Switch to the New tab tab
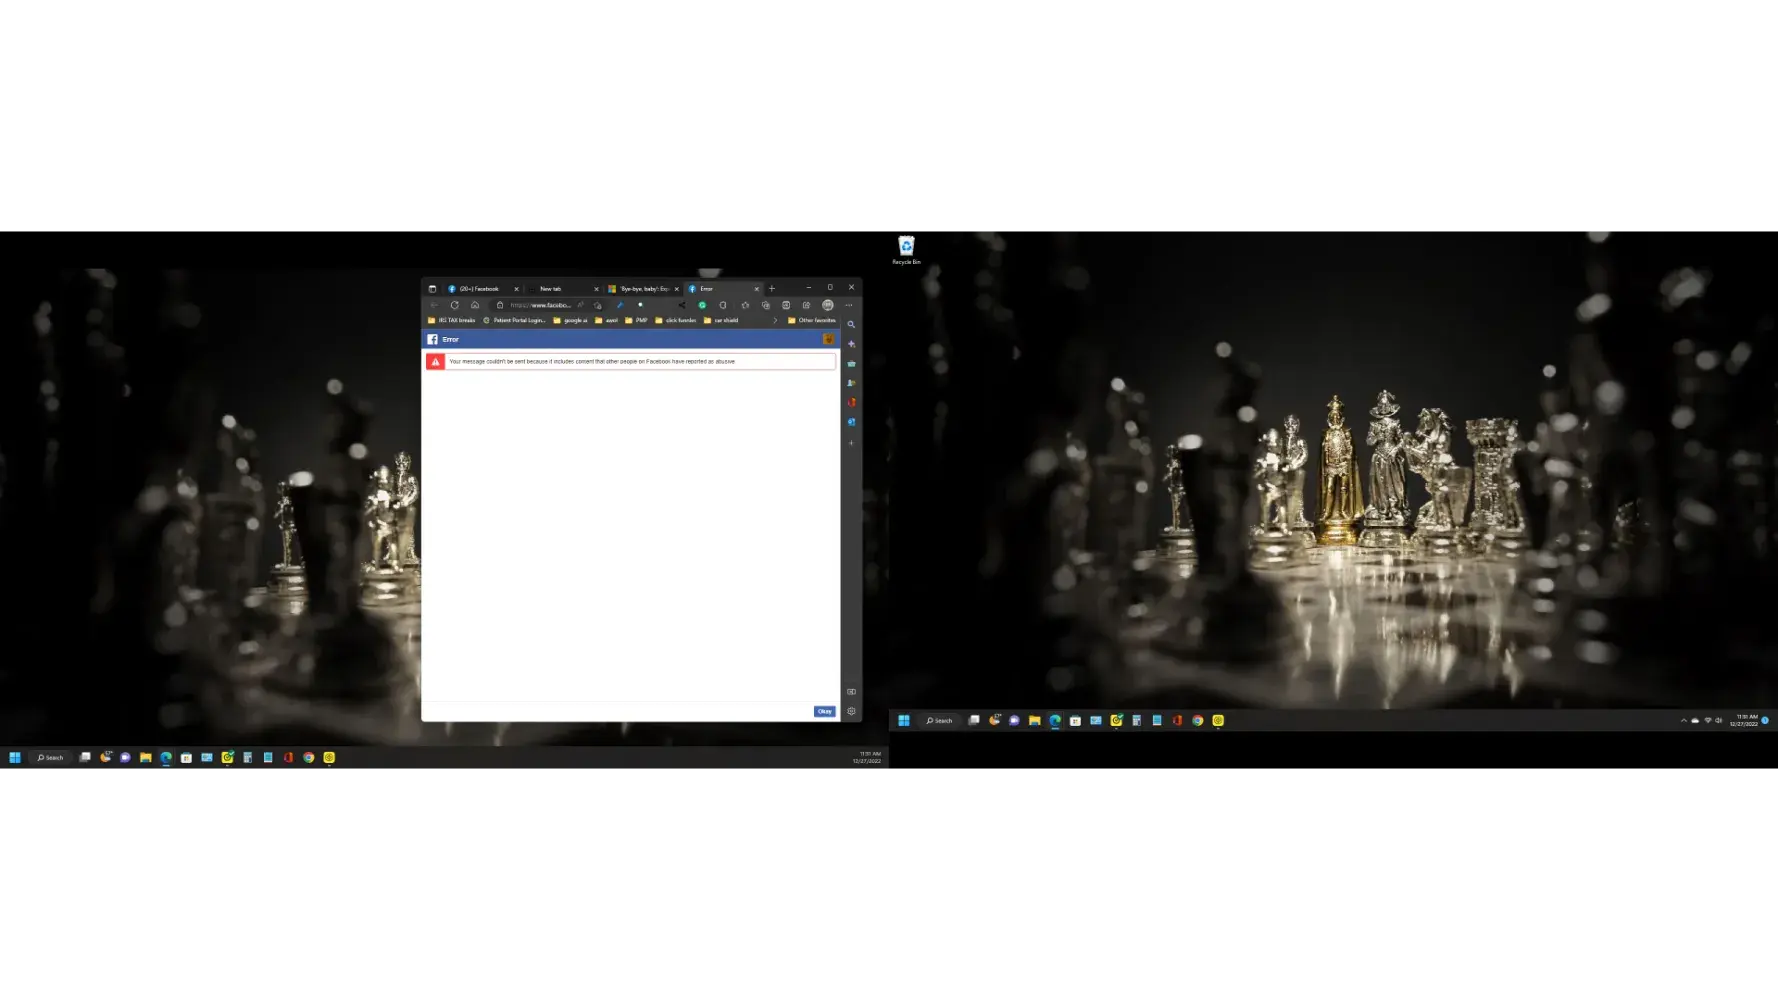Screen dimensions: 1778x1000 [x=563, y=288]
